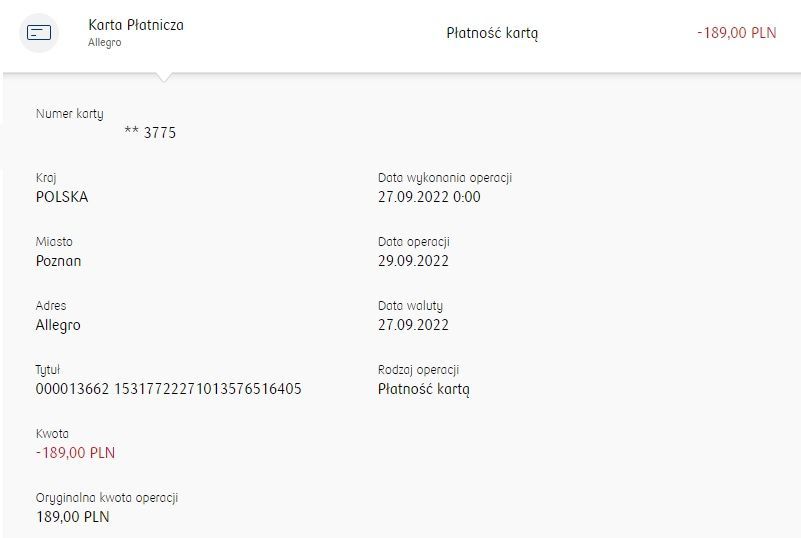Click the original operation amount 189,00 PLN
801x538 pixels.
(73, 517)
